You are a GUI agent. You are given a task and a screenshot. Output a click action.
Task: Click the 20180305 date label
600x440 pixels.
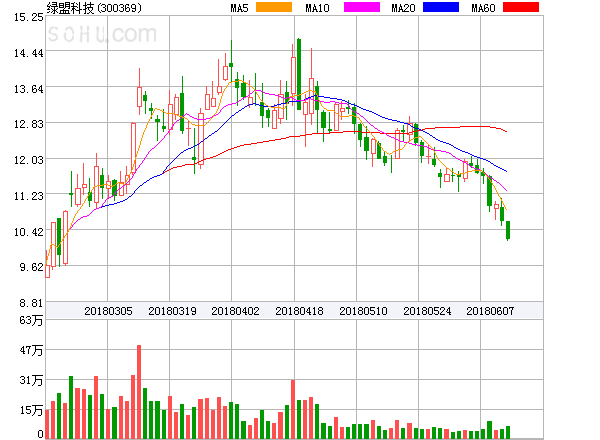(x=108, y=311)
